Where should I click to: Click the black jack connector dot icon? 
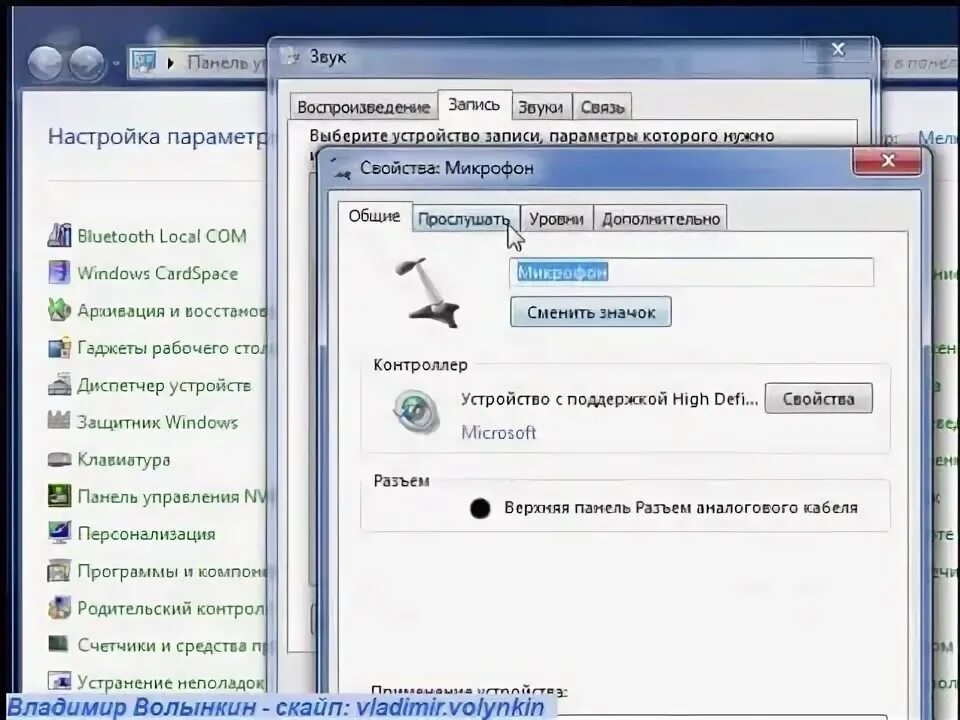pos(480,508)
